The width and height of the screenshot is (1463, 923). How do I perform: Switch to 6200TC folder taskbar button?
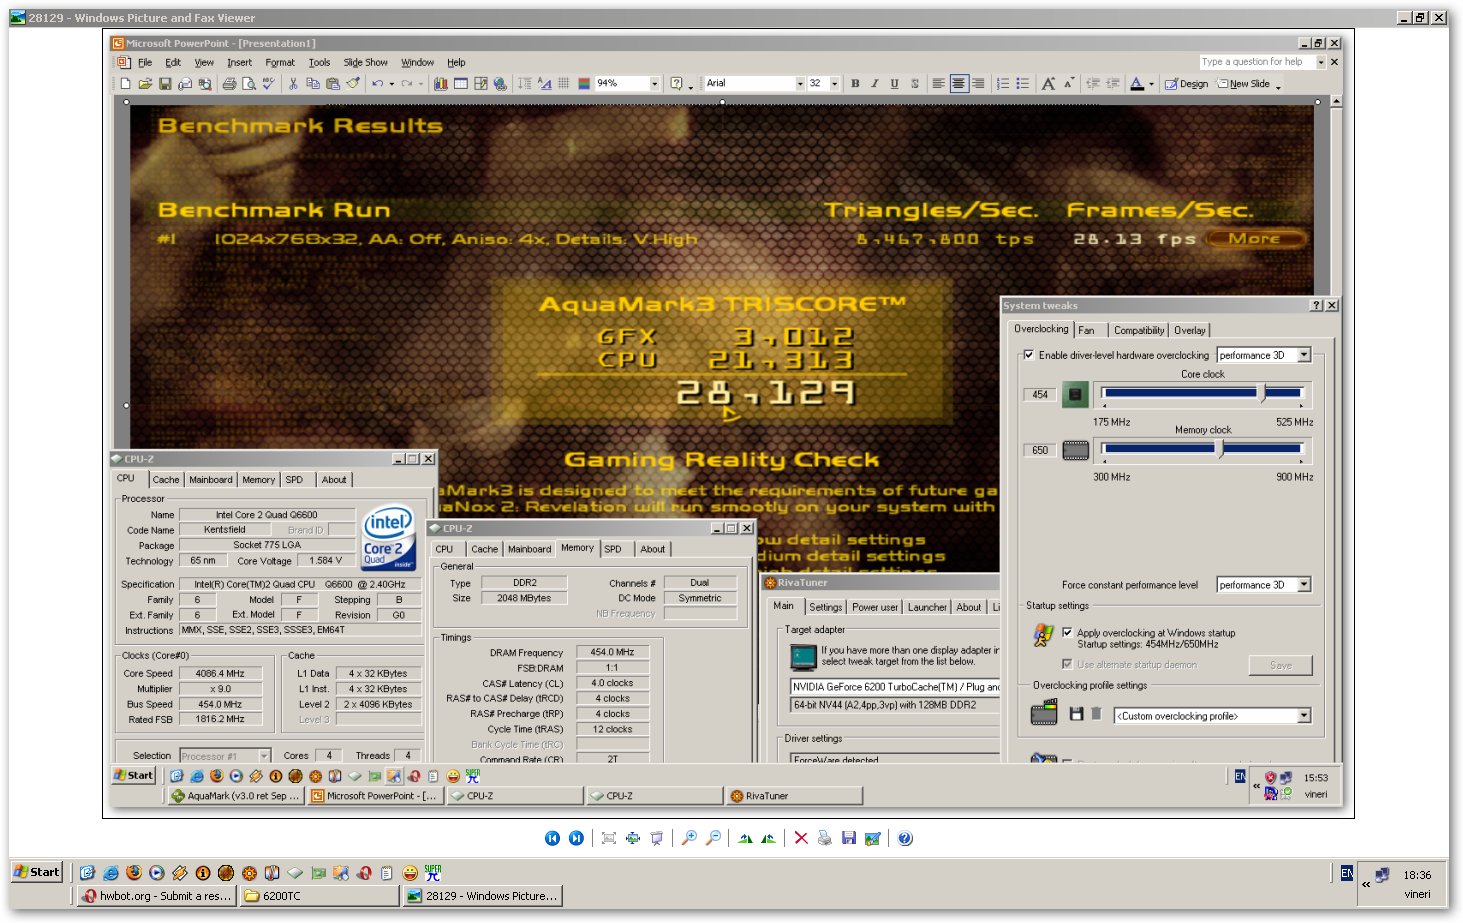(x=319, y=896)
